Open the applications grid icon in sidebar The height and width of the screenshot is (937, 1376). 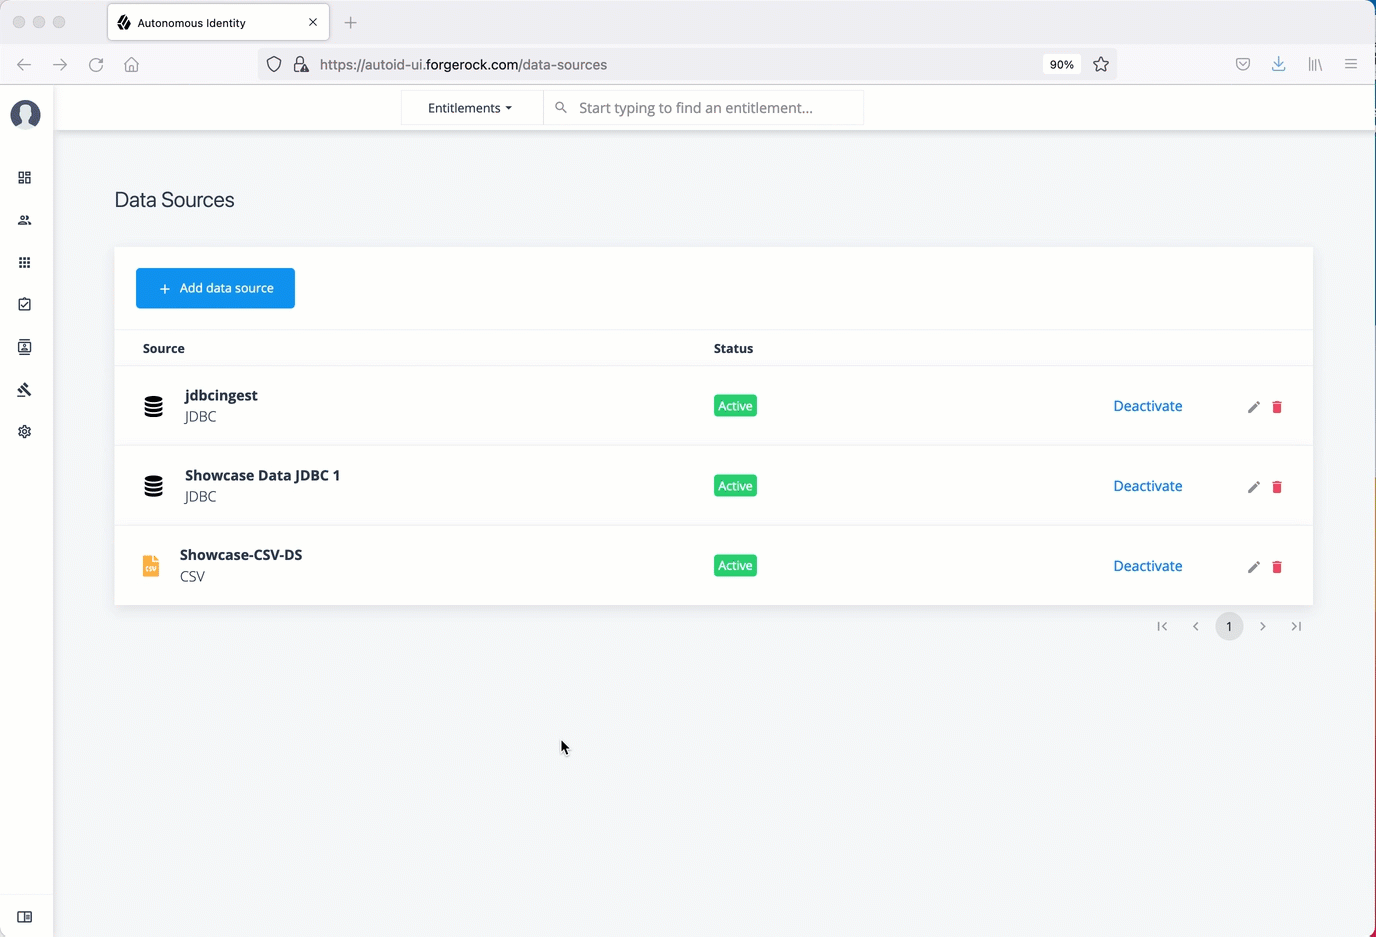(x=25, y=263)
